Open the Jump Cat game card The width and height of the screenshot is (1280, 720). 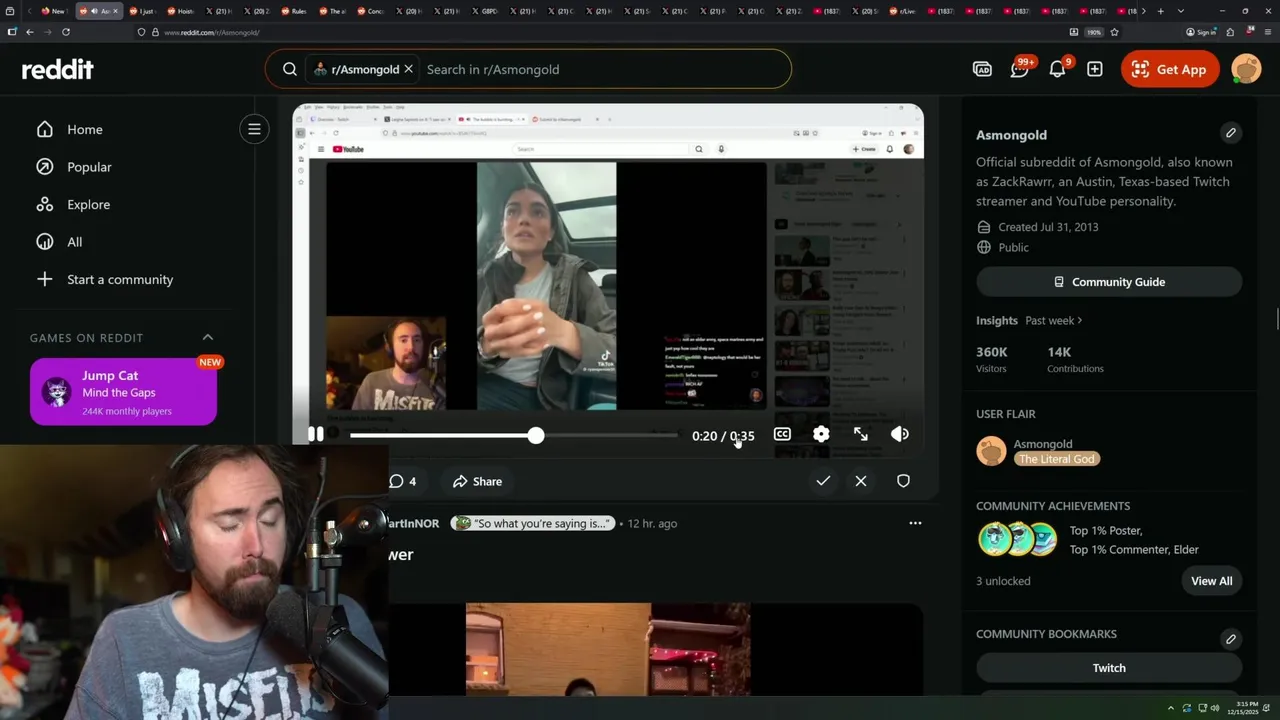click(123, 392)
